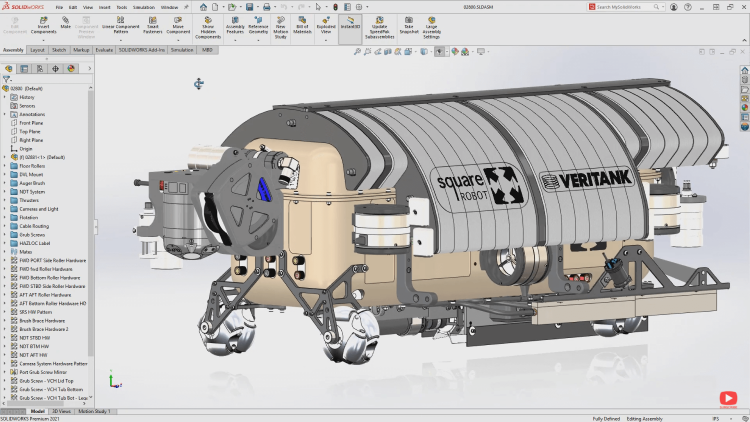This screenshot has width=750, height=422.
Task: Expand the Cable Routing folder
Action: (5, 226)
